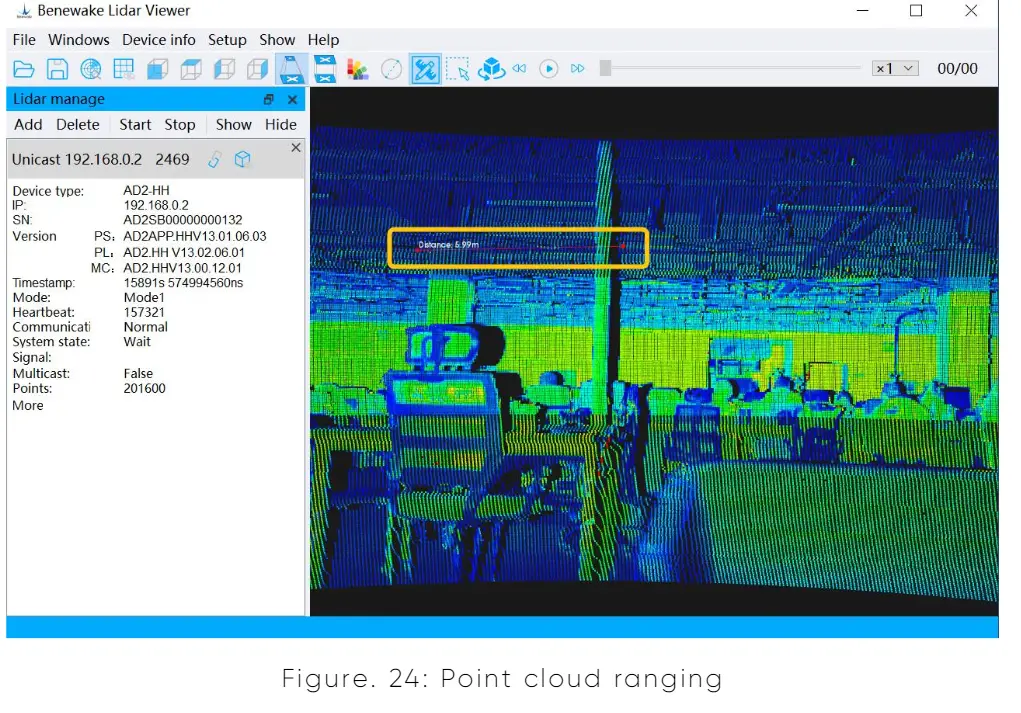Screen dimensions: 1021x713
Task: Click the Device type value AD2-HH
Action: click(x=147, y=191)
